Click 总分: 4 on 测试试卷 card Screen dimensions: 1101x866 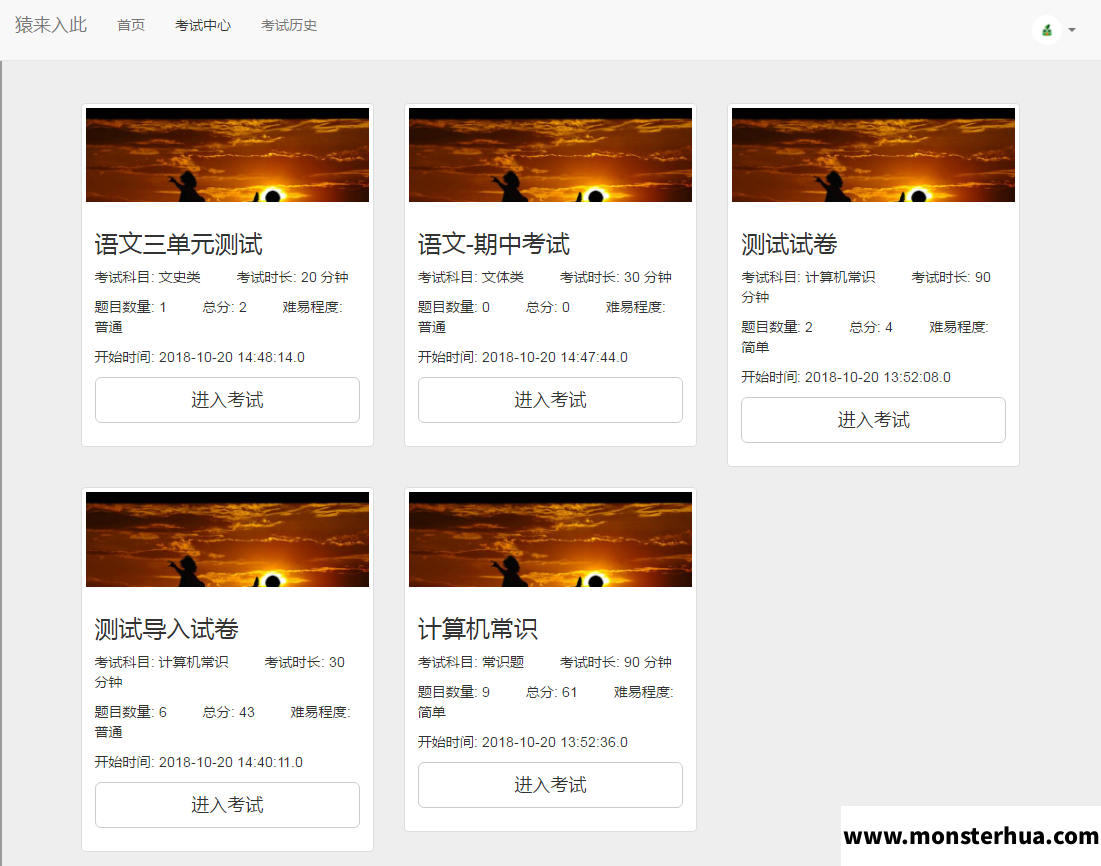(x=871, y=327)
